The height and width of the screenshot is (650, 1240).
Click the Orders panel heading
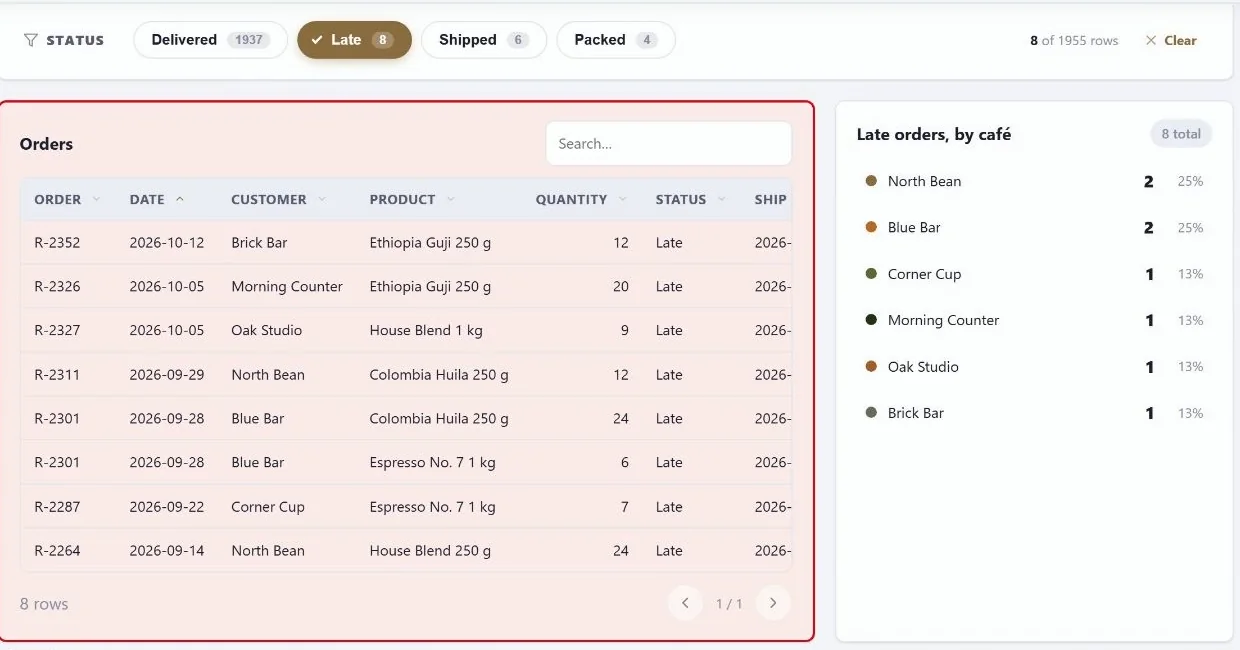[x=46, y=144]
